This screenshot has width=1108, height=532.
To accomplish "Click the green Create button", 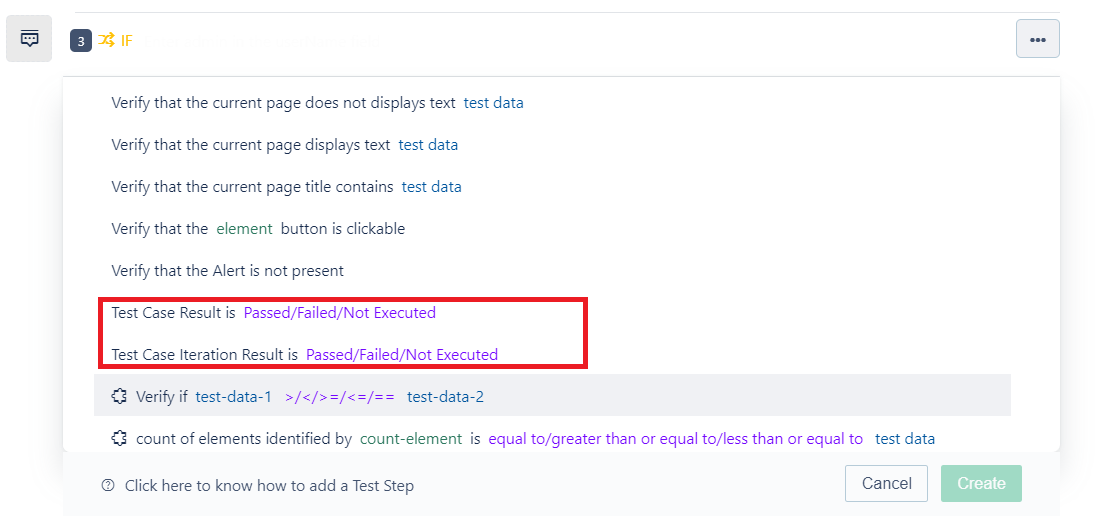I will tap(981, 483).
